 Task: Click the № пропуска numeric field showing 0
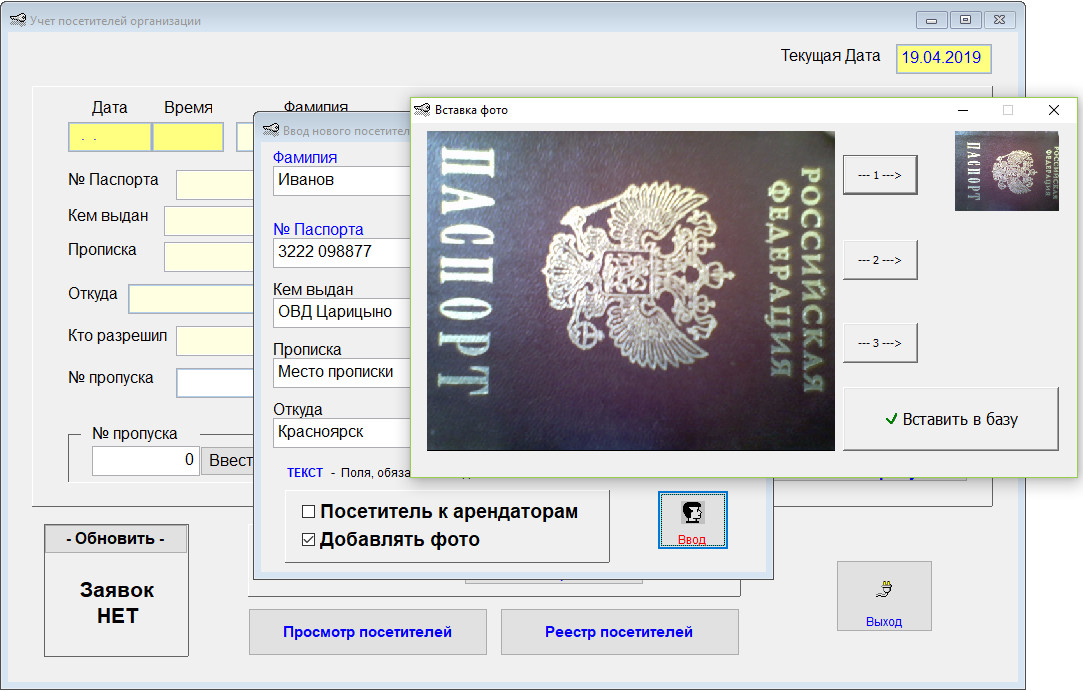146,461
